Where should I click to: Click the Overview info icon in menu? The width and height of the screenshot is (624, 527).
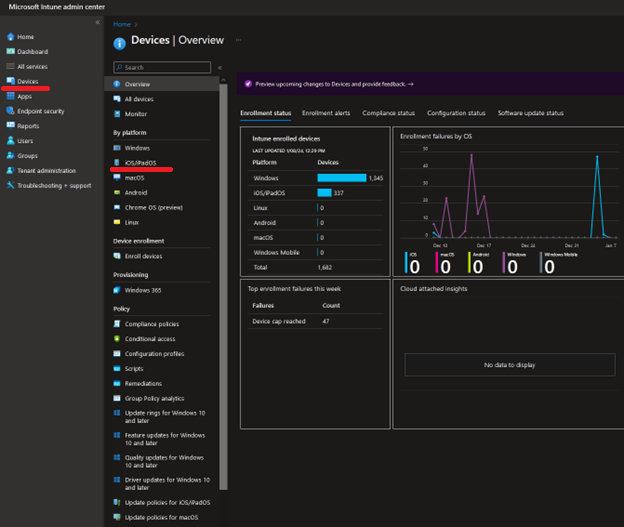coord(117,84)
